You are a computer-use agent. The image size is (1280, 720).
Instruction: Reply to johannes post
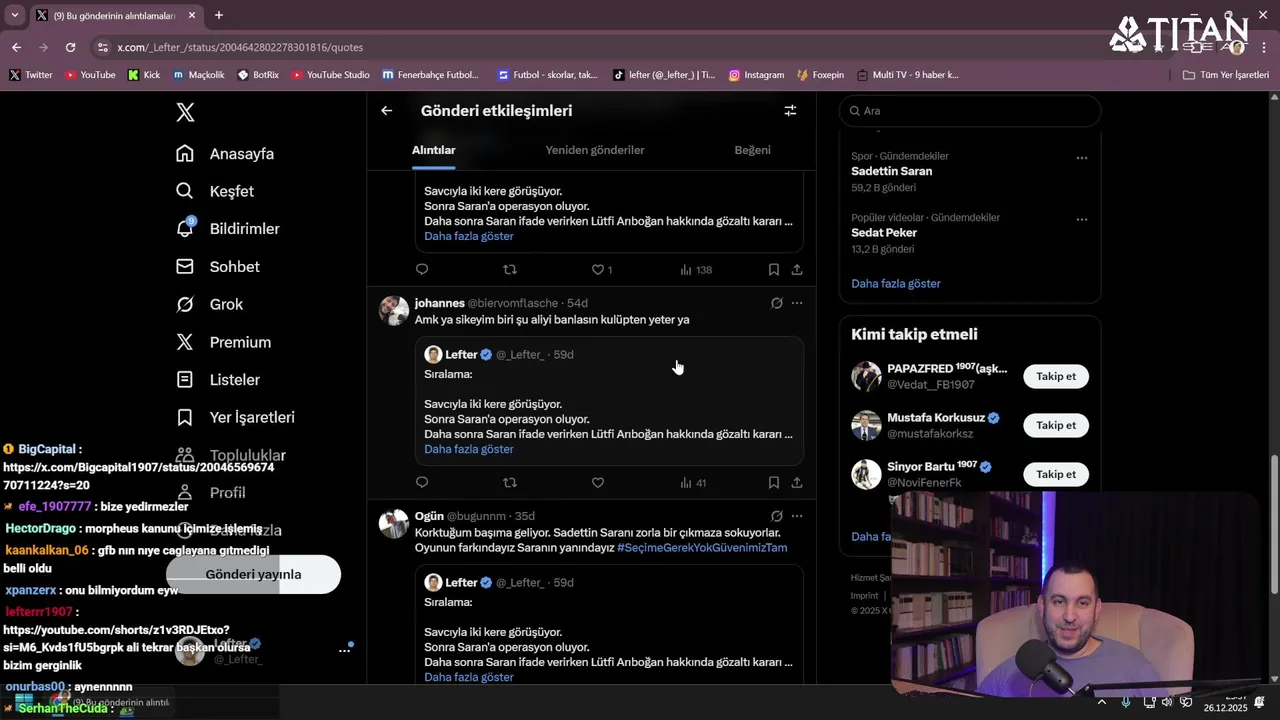[x=422, y=483]
